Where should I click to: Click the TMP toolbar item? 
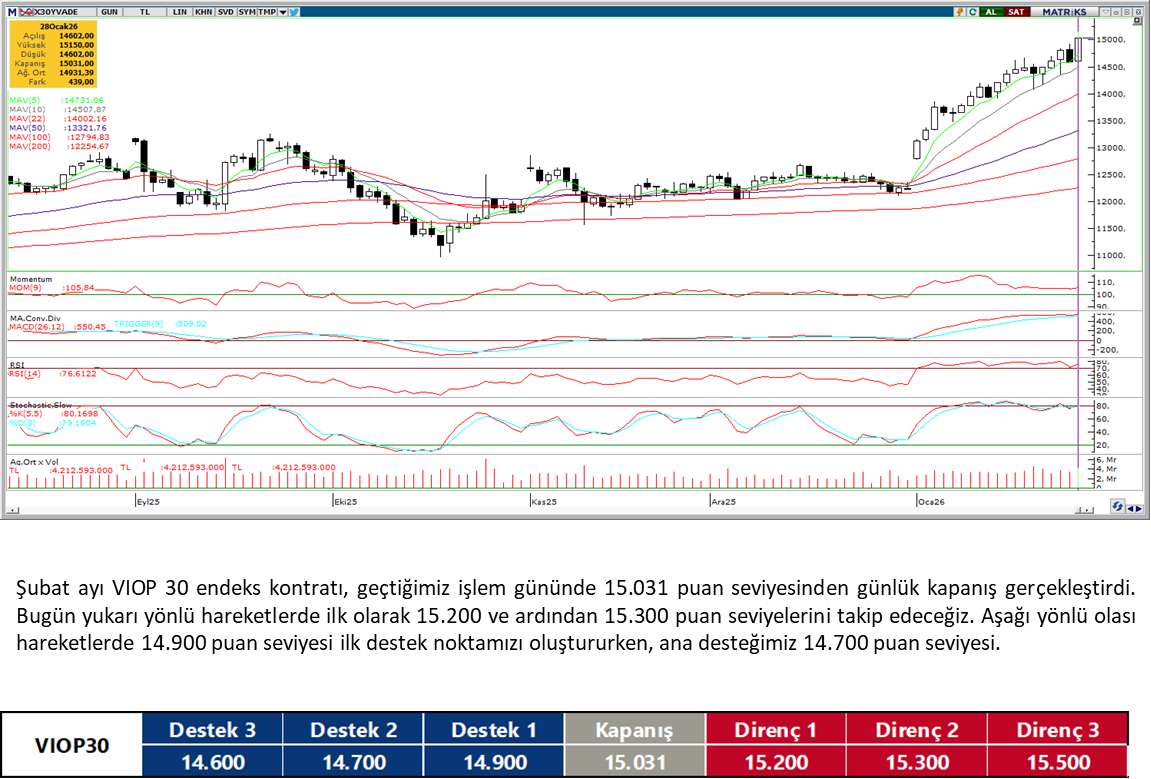[267, 11]
